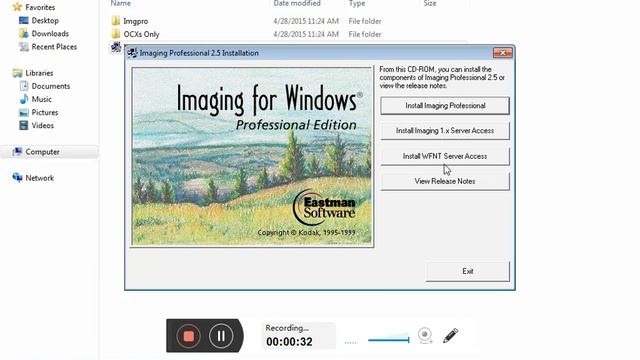The width and height of the screenshot is (640, 360).
Task: Click the Videos library icon
Action: pyautogui.click(x=24, y=125)
